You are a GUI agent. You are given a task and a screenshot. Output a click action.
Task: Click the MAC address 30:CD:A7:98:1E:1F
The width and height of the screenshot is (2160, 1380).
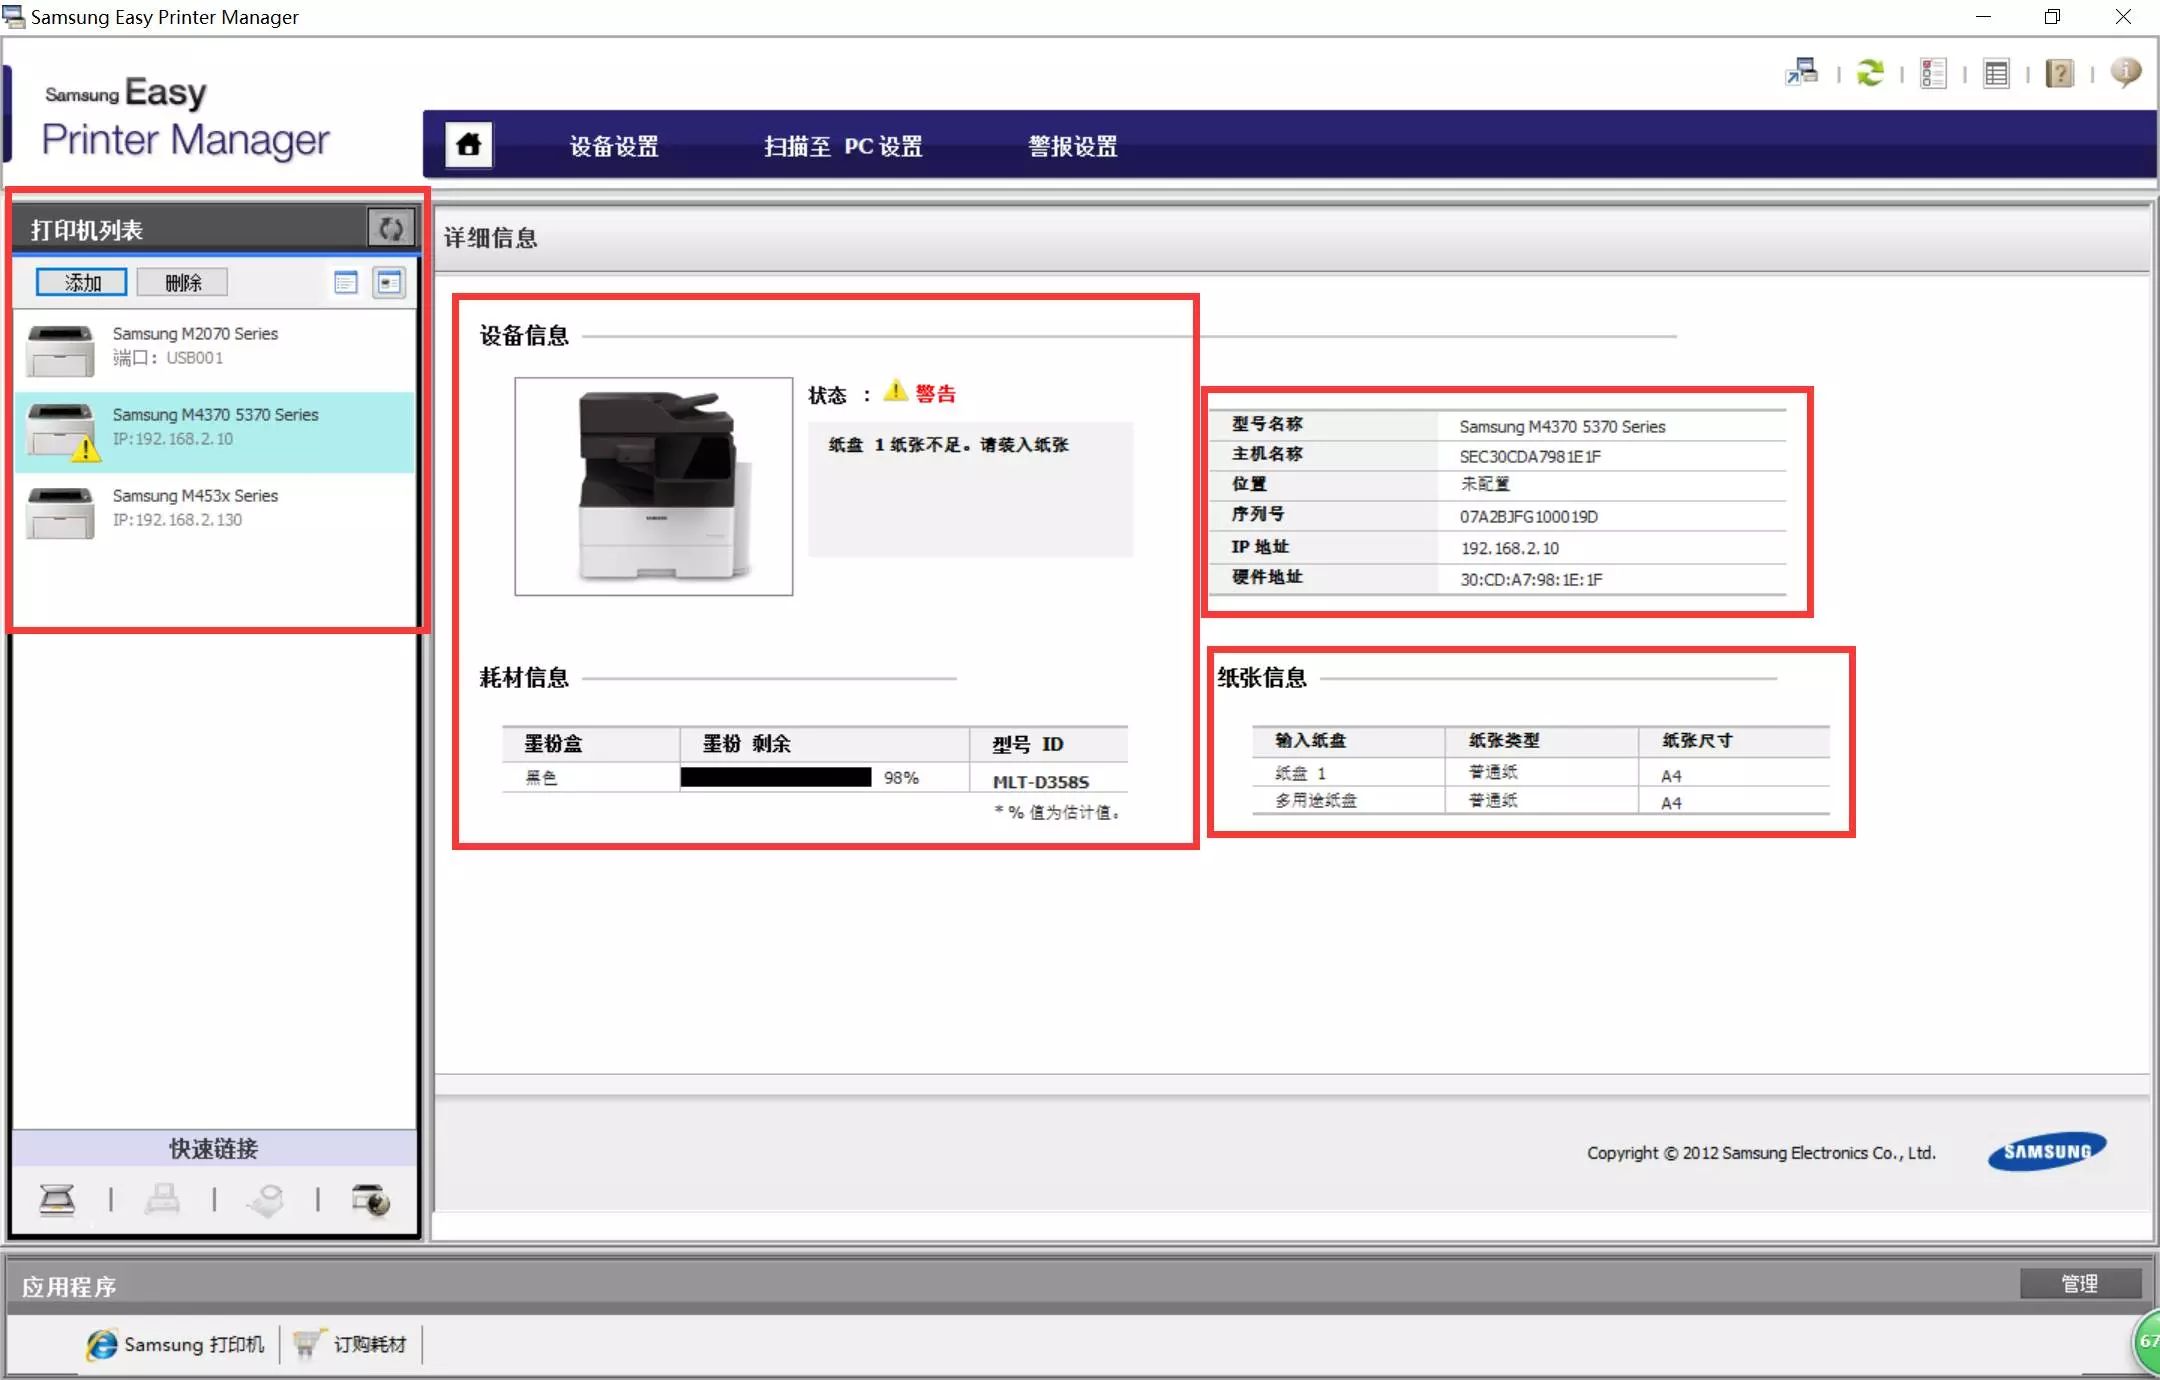click(x=1531, y=579)
